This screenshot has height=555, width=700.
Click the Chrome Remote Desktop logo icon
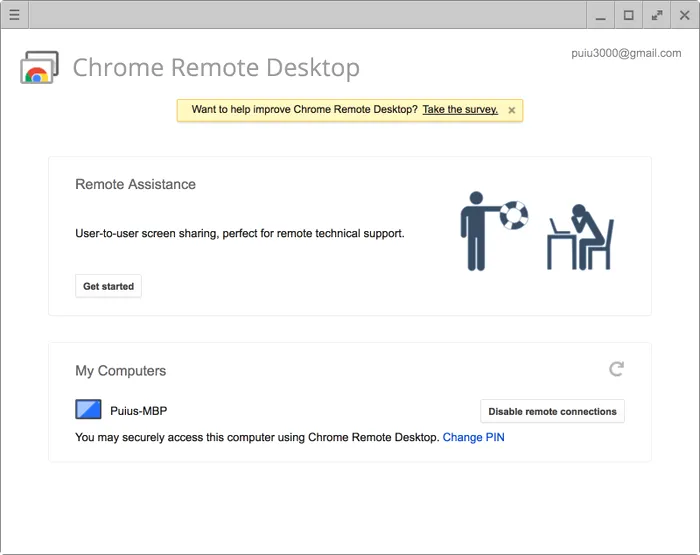pyautogui.click(x=39, y=67)
